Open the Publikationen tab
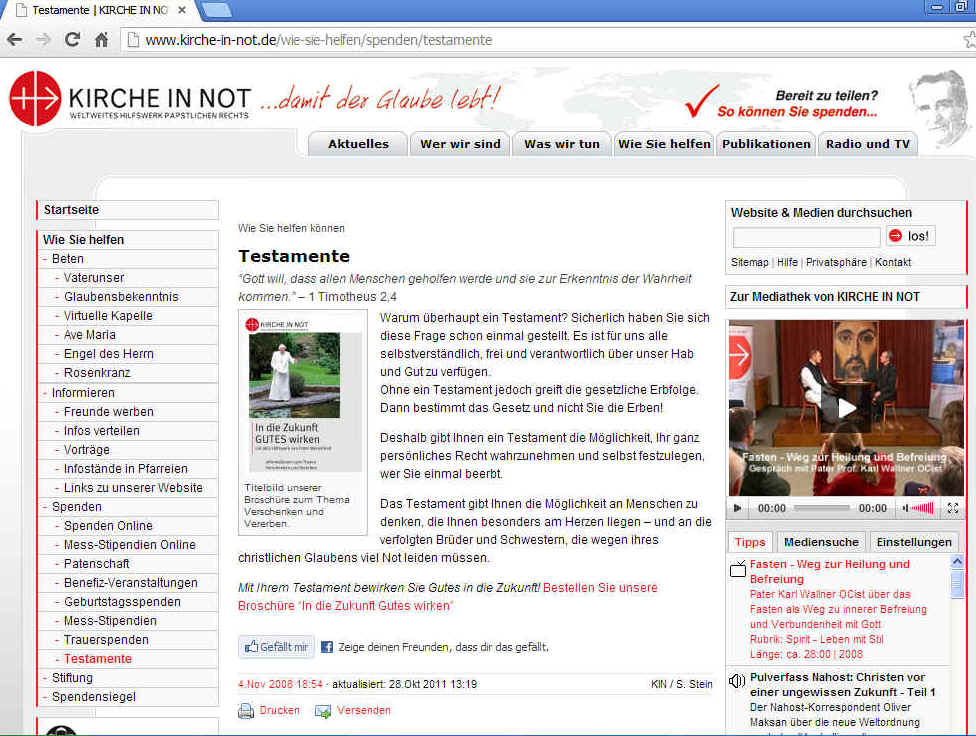The image size is (976, 736). click(x=766, y=144)
